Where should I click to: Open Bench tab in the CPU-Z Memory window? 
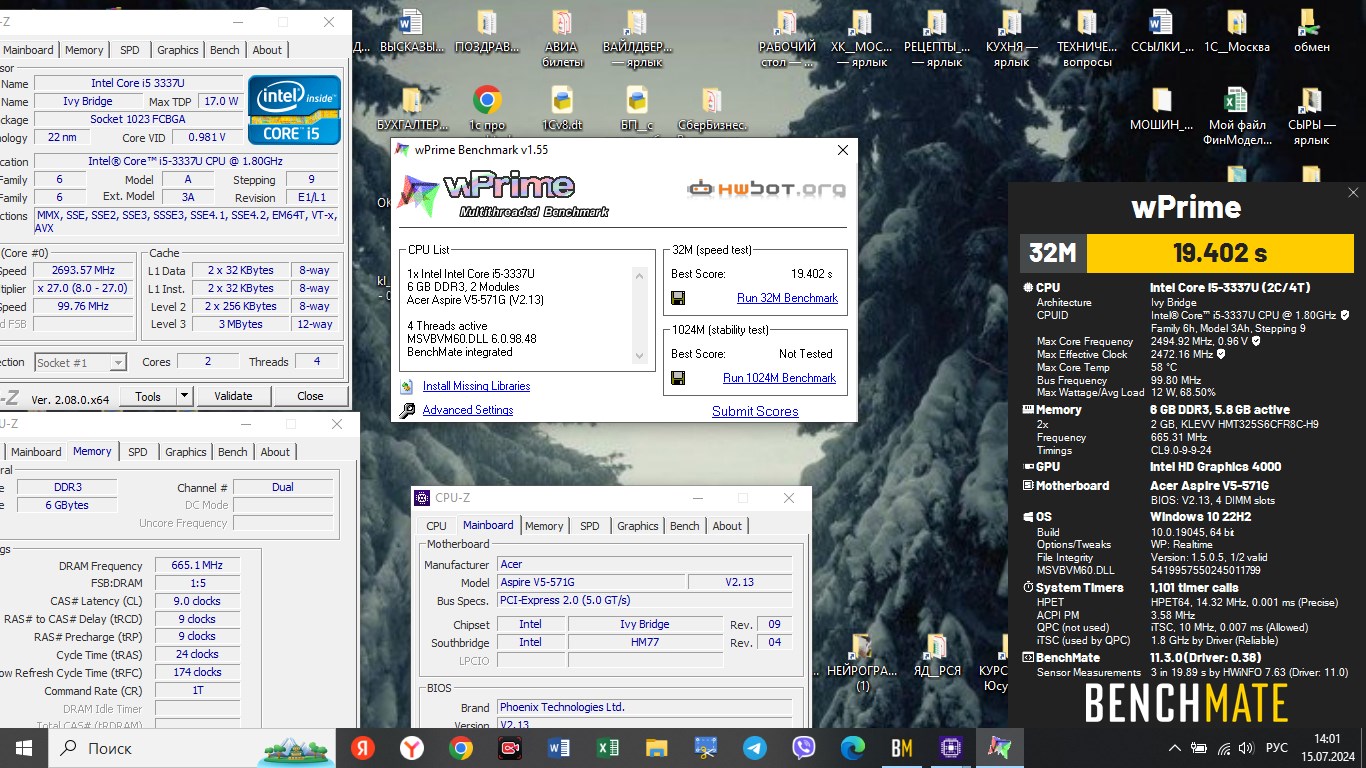233,452
